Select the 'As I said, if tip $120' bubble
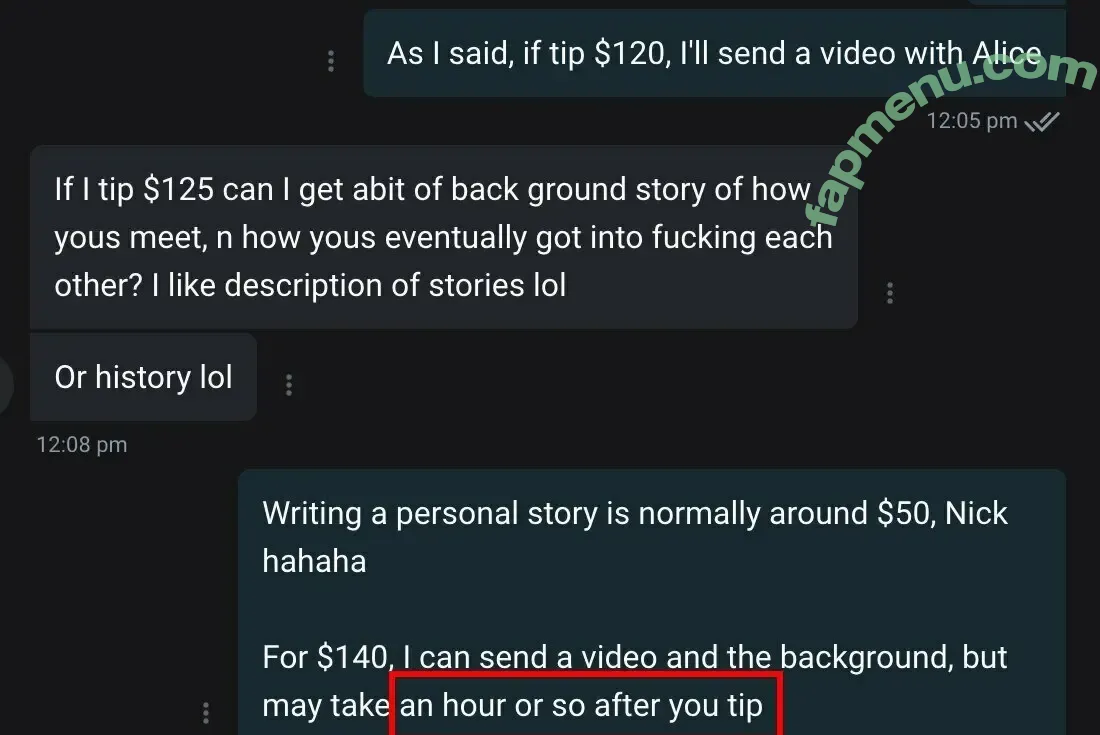The height and width of the screenshot is (735, 1100). point(714,53)
